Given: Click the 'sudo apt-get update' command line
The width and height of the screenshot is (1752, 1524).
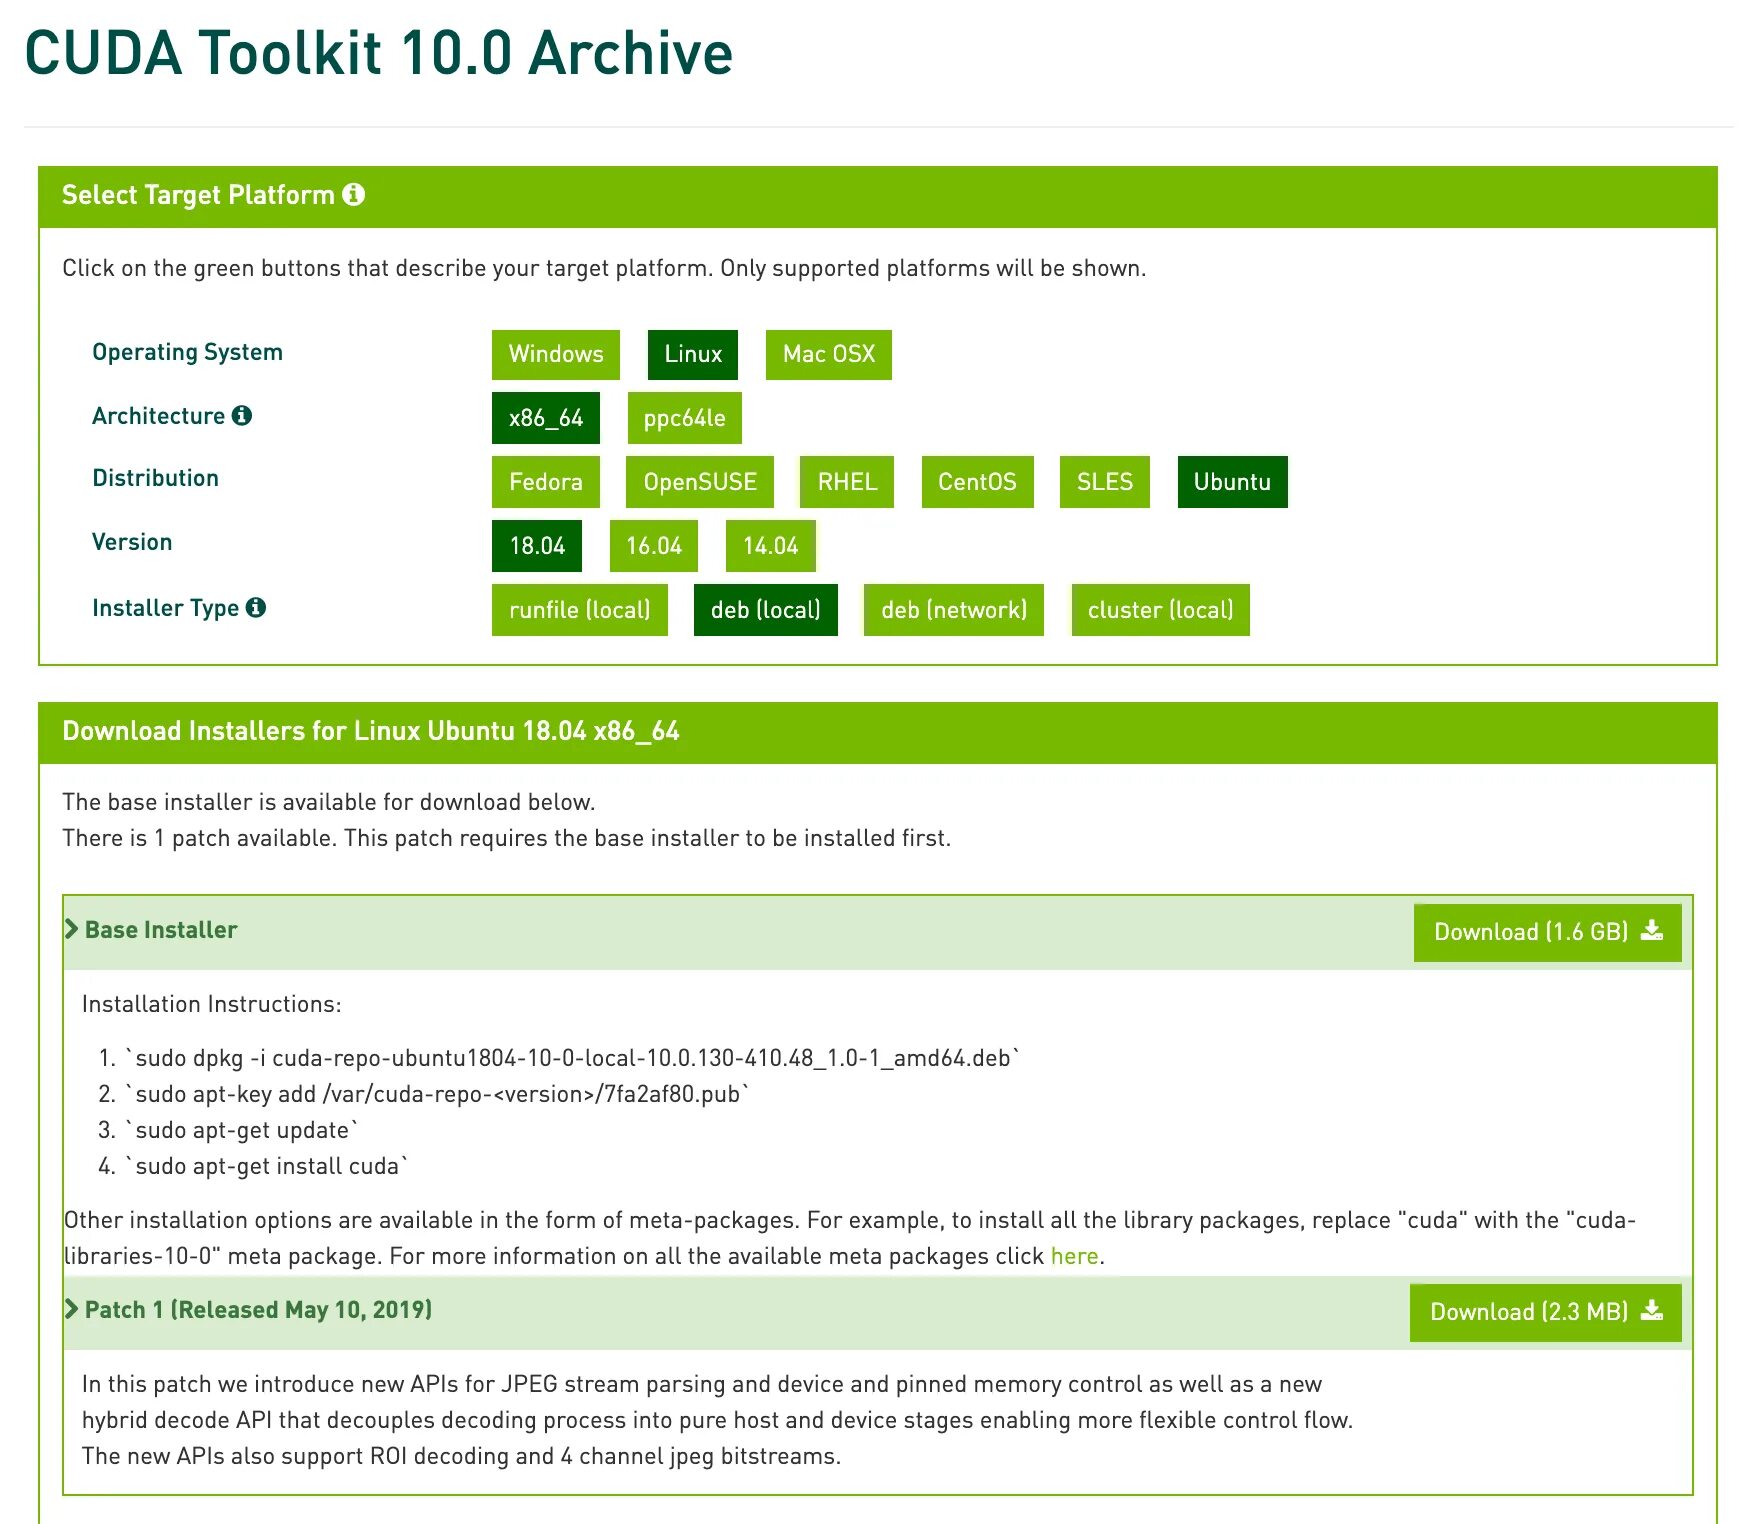Looking at the screenshot, I should [241, 1130].
